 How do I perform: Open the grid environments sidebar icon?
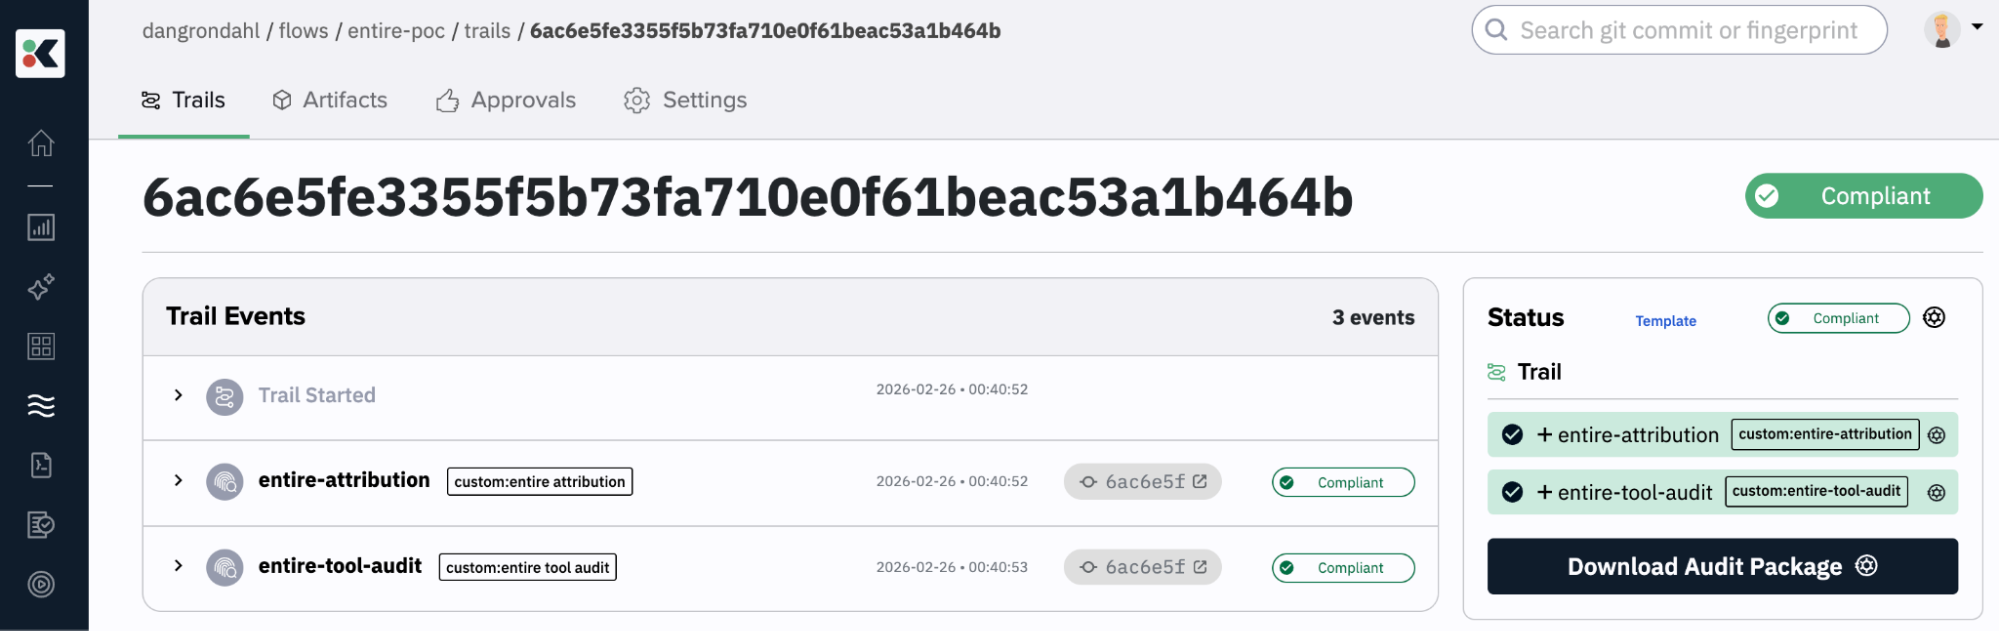41,346
